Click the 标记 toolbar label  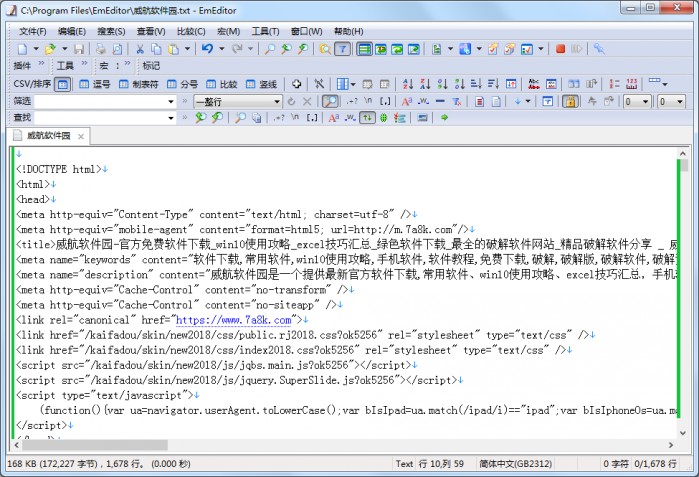pyautogui.click(x=151, y=66)
